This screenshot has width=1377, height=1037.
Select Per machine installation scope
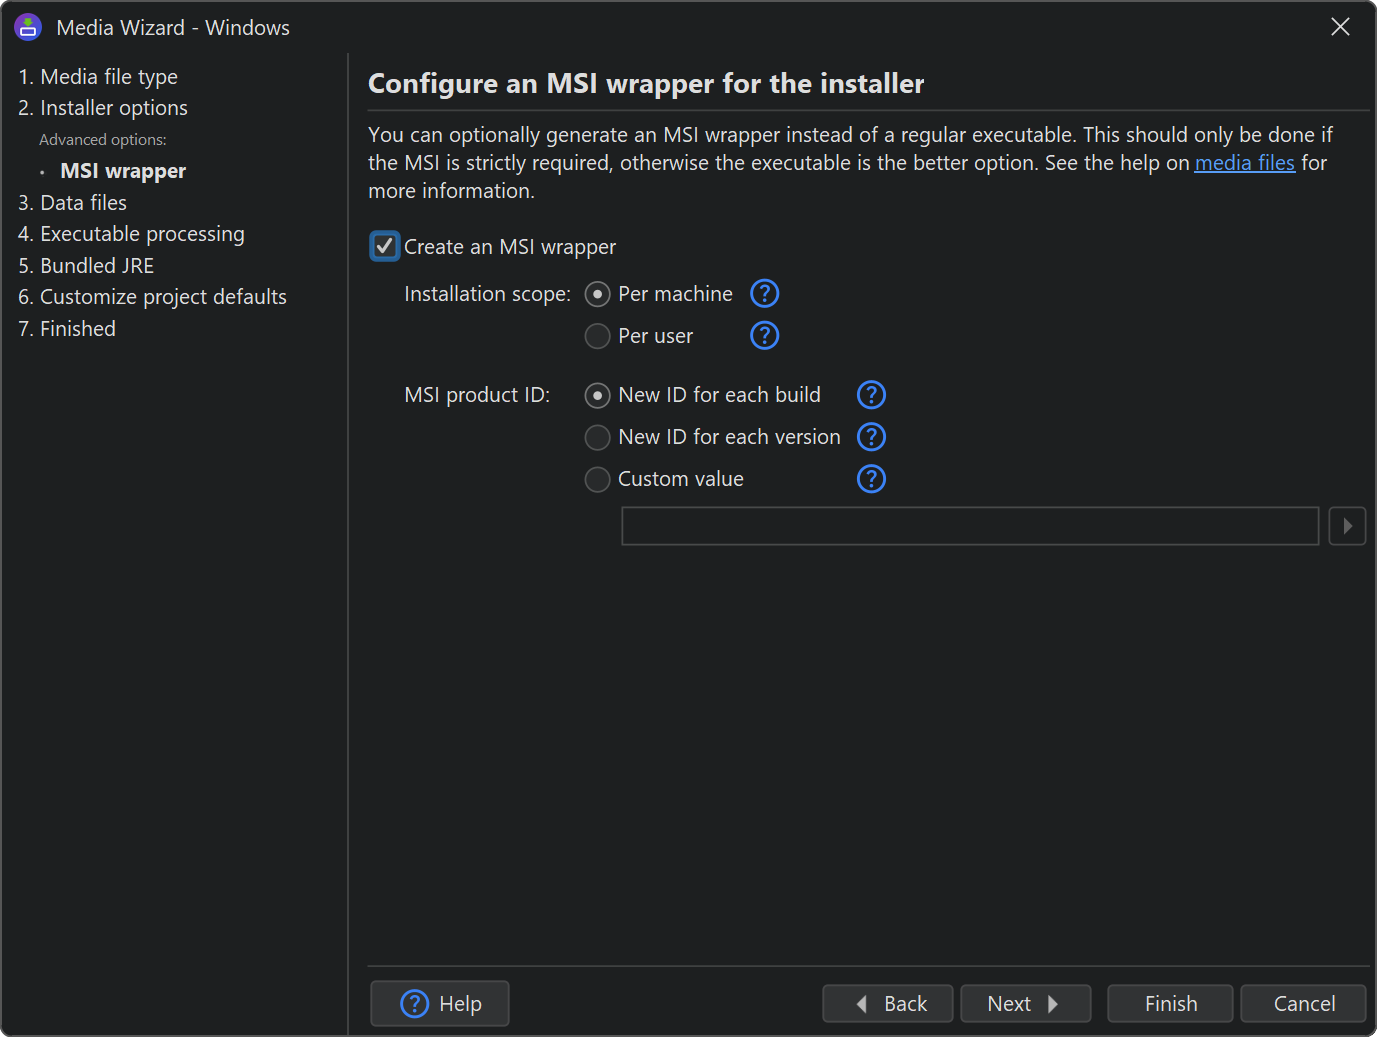point(597,294)
